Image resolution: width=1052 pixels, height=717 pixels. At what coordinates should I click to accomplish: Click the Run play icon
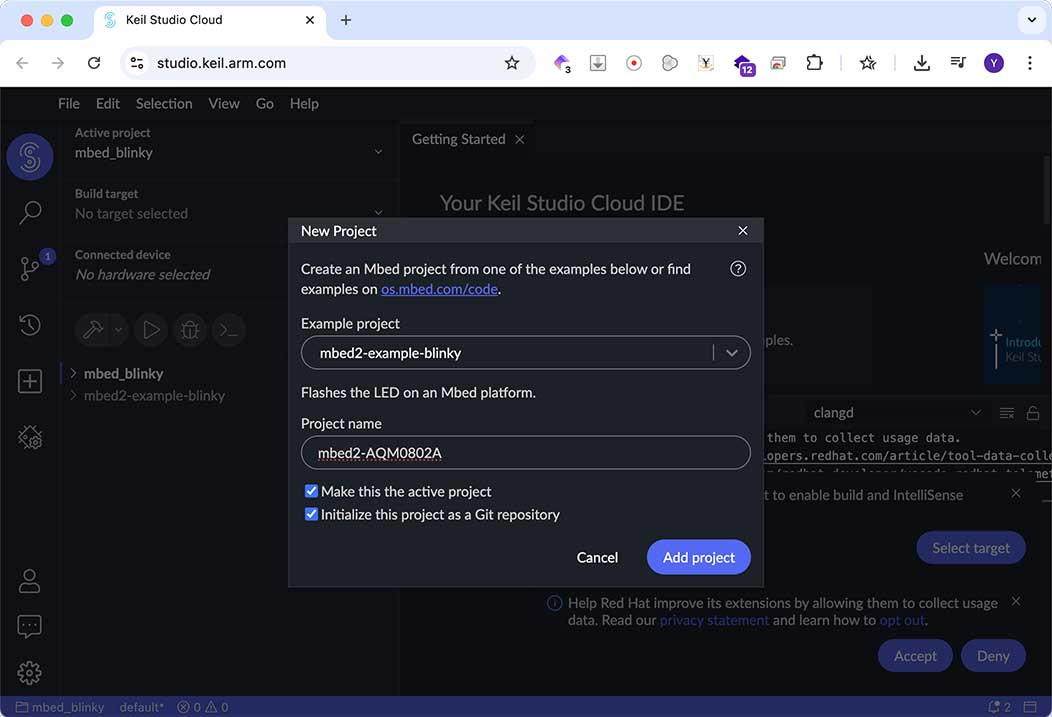pos(151,330)
